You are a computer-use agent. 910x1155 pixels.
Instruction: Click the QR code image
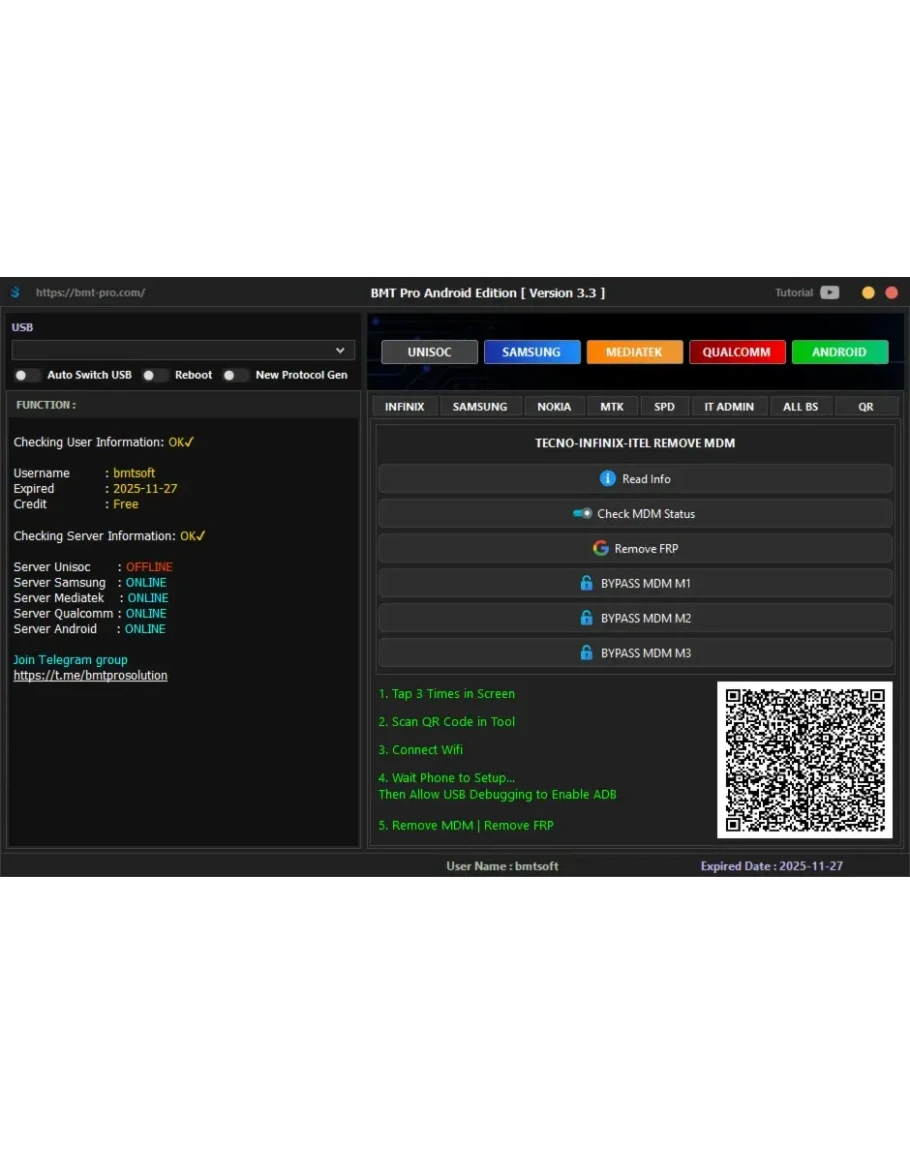tap(804, 760)
